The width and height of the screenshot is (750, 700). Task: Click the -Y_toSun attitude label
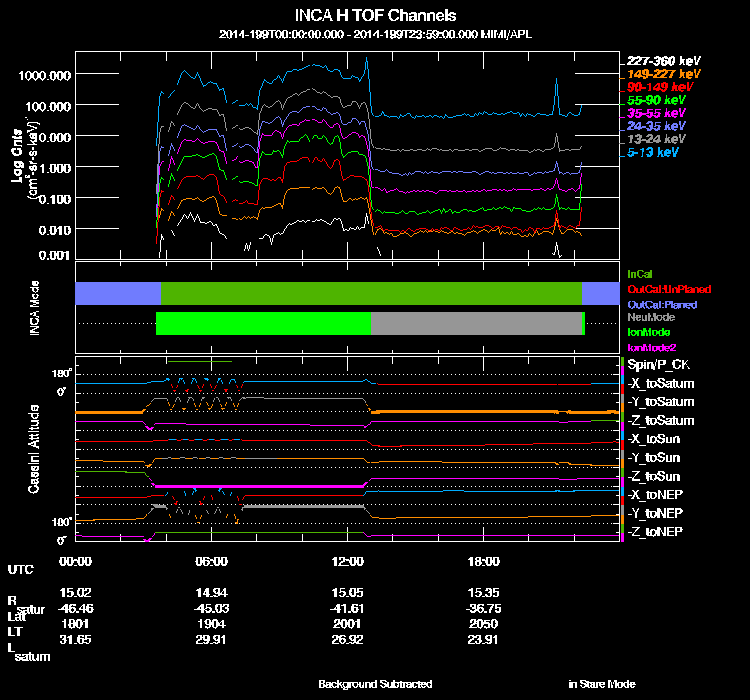pos(653,457)
